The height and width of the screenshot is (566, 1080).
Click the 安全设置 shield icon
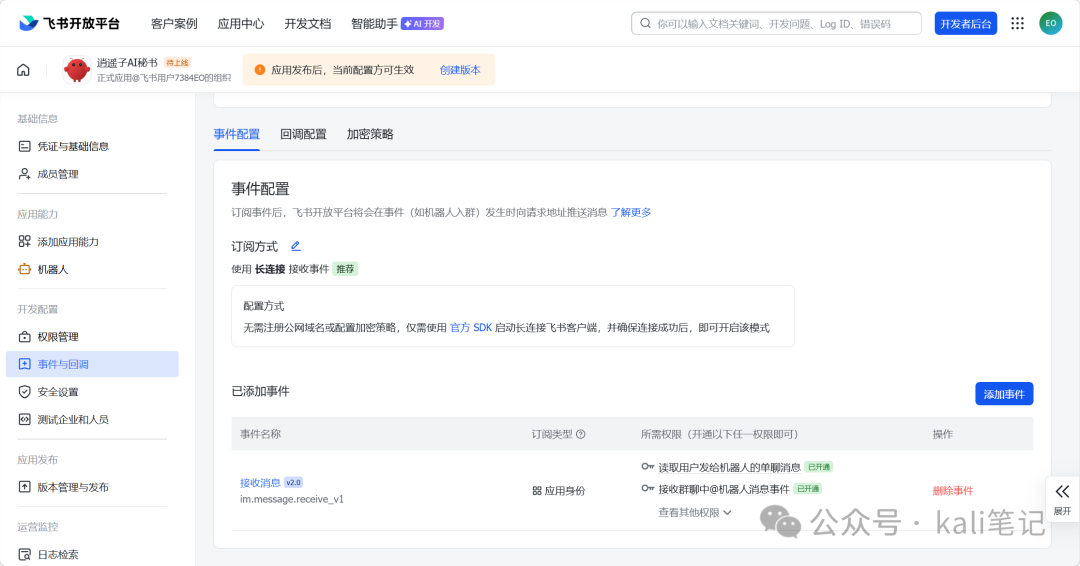25,392
